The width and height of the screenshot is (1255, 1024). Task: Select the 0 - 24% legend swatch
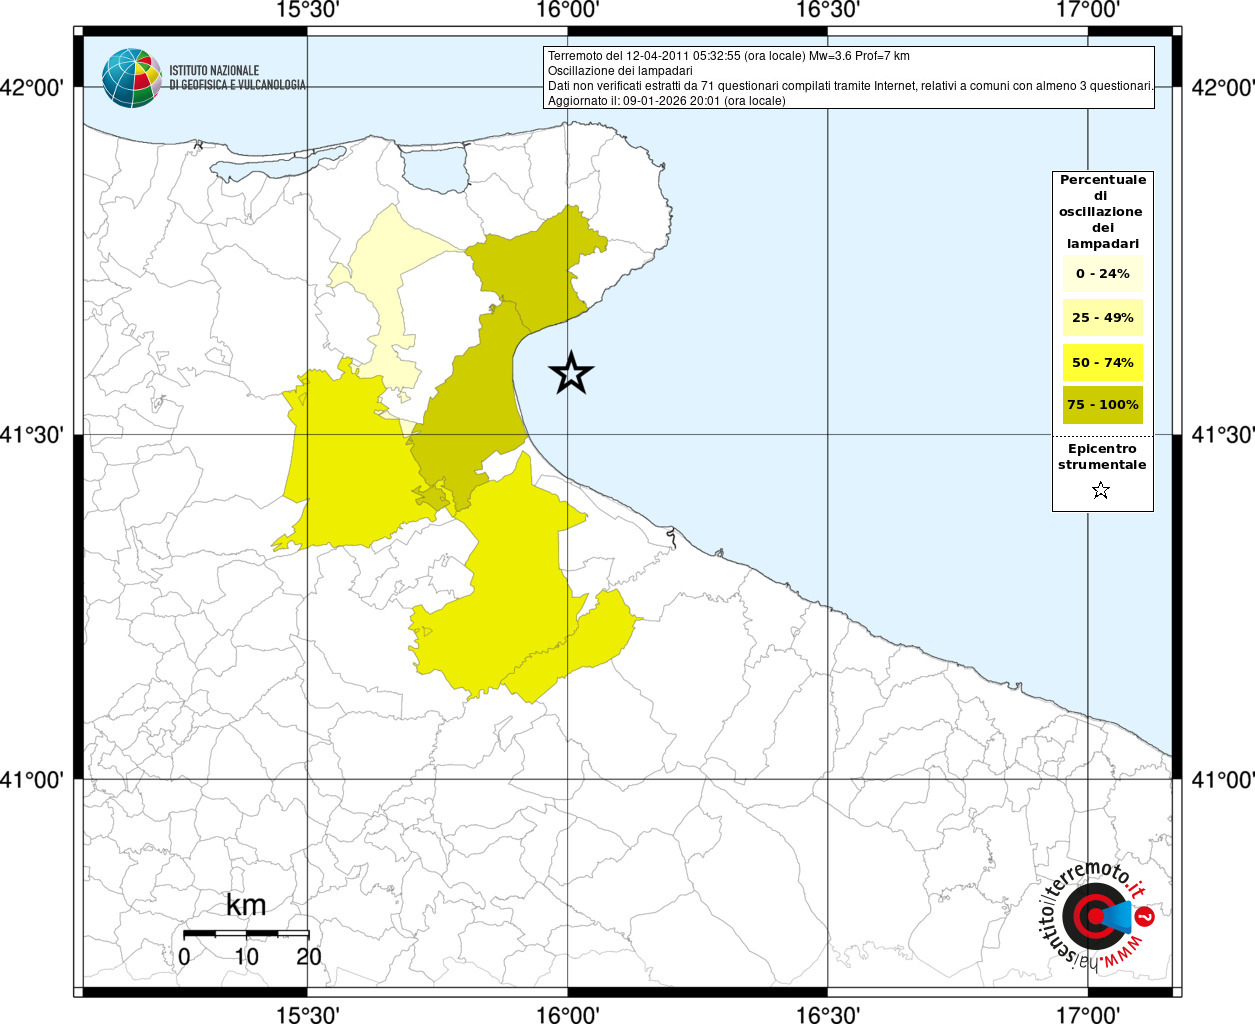point(1102,273)
